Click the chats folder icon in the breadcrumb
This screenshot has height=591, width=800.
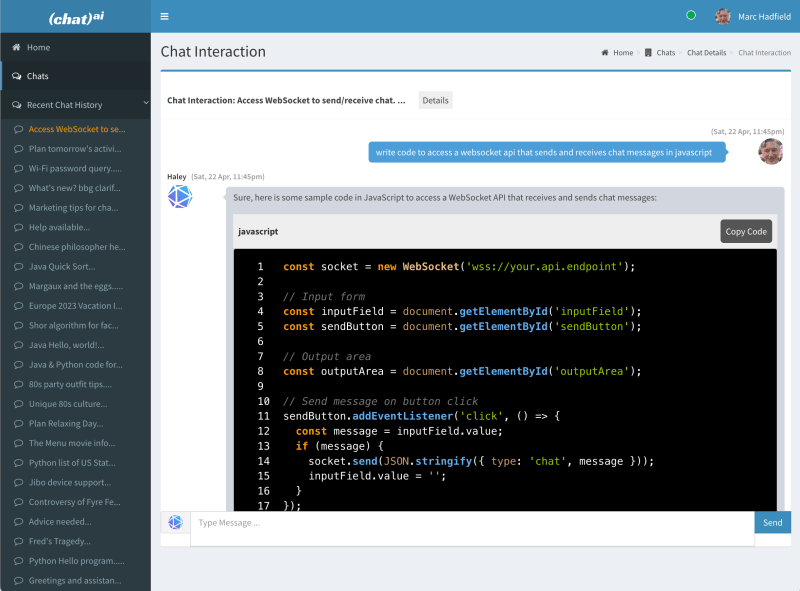(648, 52)
